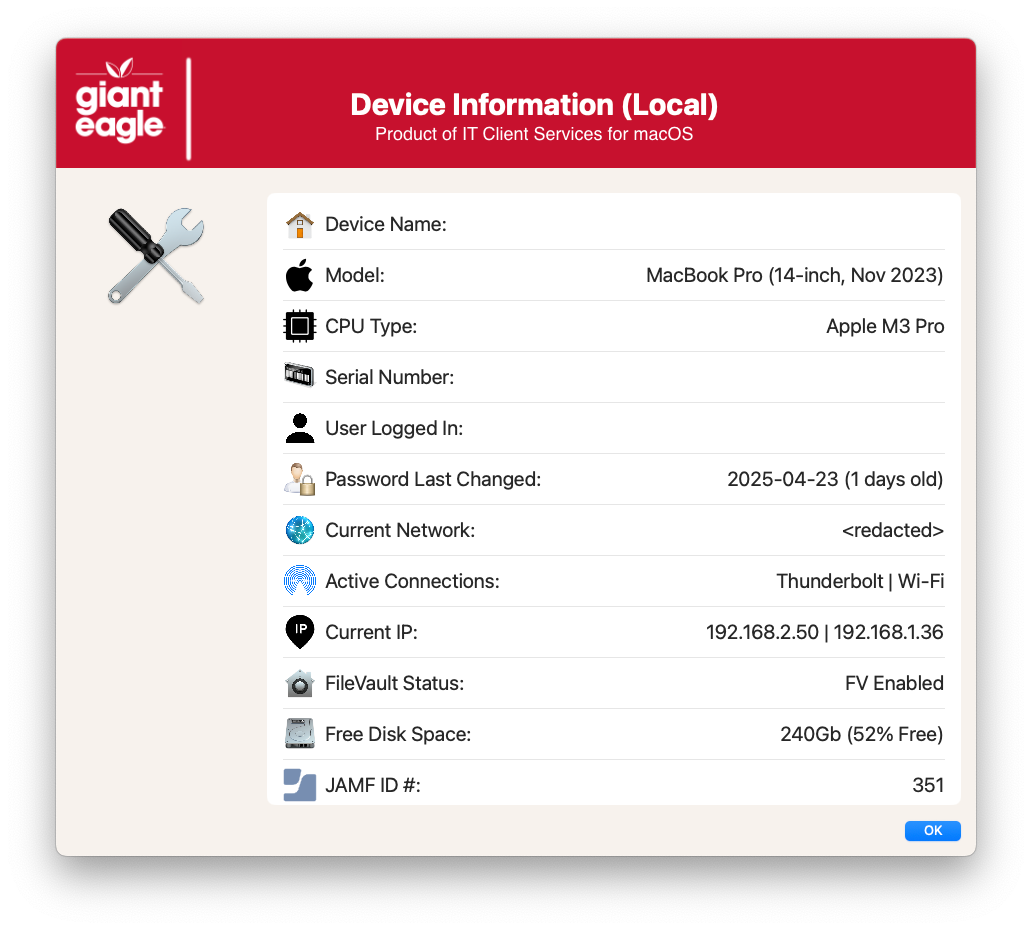This screenshot has width=1032, height=930.
Task: Click the user padlock icon for Password Last Changed
Action: (299, 479)
